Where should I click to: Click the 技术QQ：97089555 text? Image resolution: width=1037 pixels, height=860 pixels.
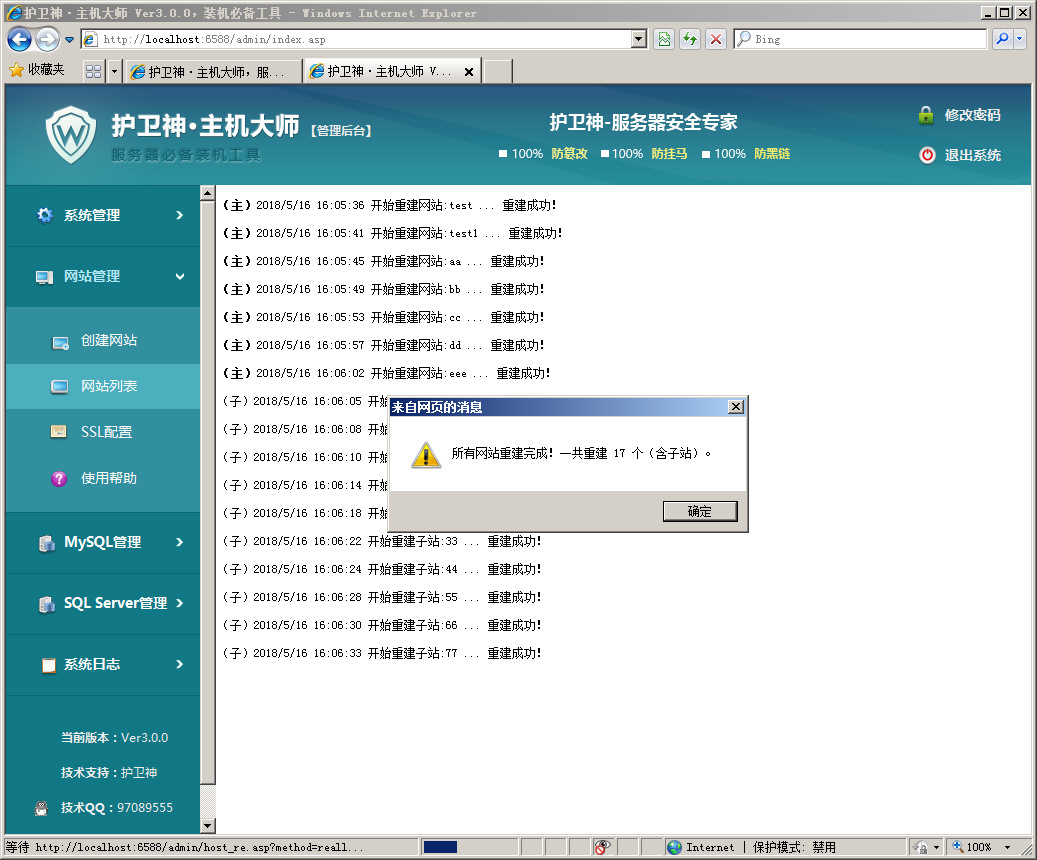[117, 808]
